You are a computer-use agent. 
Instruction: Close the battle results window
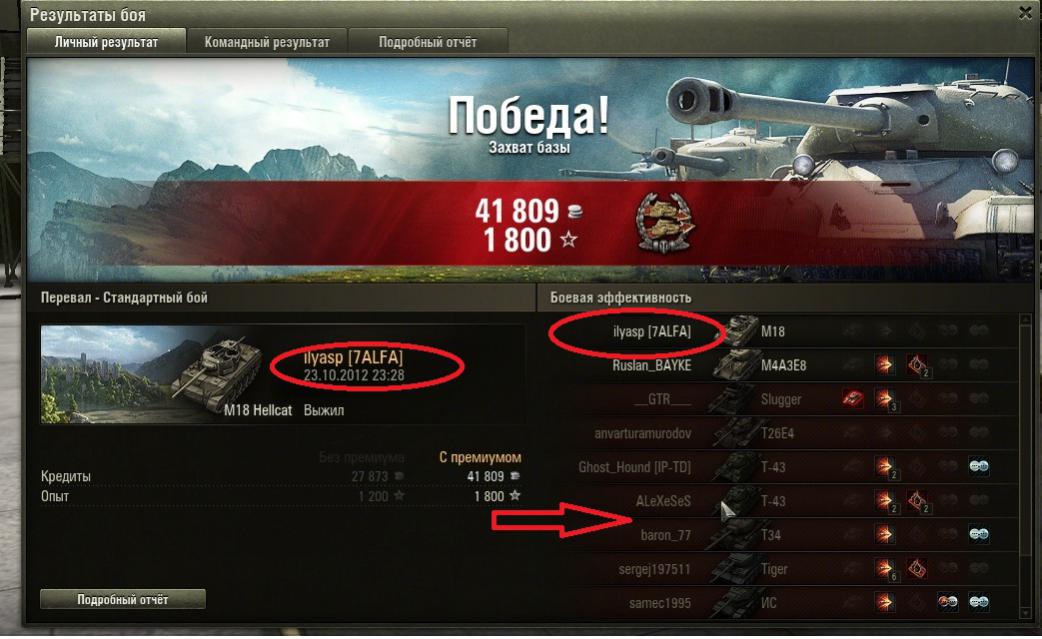pyautogui.click(x=1025, y=13)
